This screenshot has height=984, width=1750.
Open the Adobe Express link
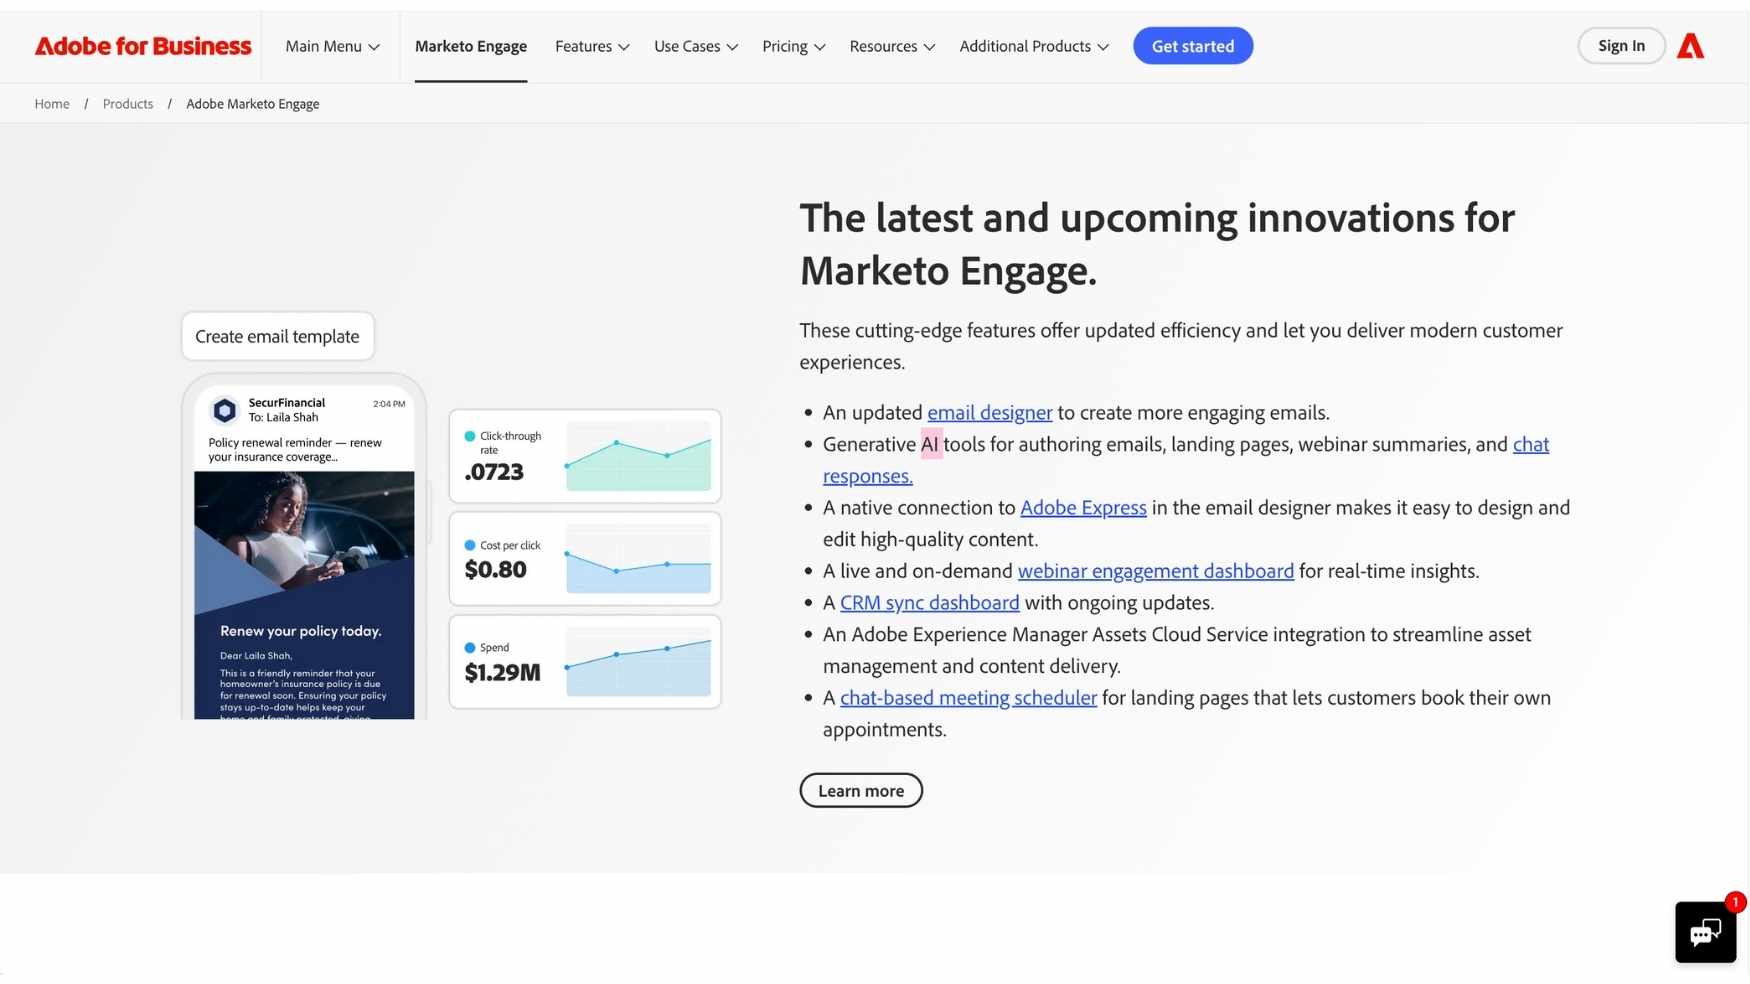click(1083, 507)
